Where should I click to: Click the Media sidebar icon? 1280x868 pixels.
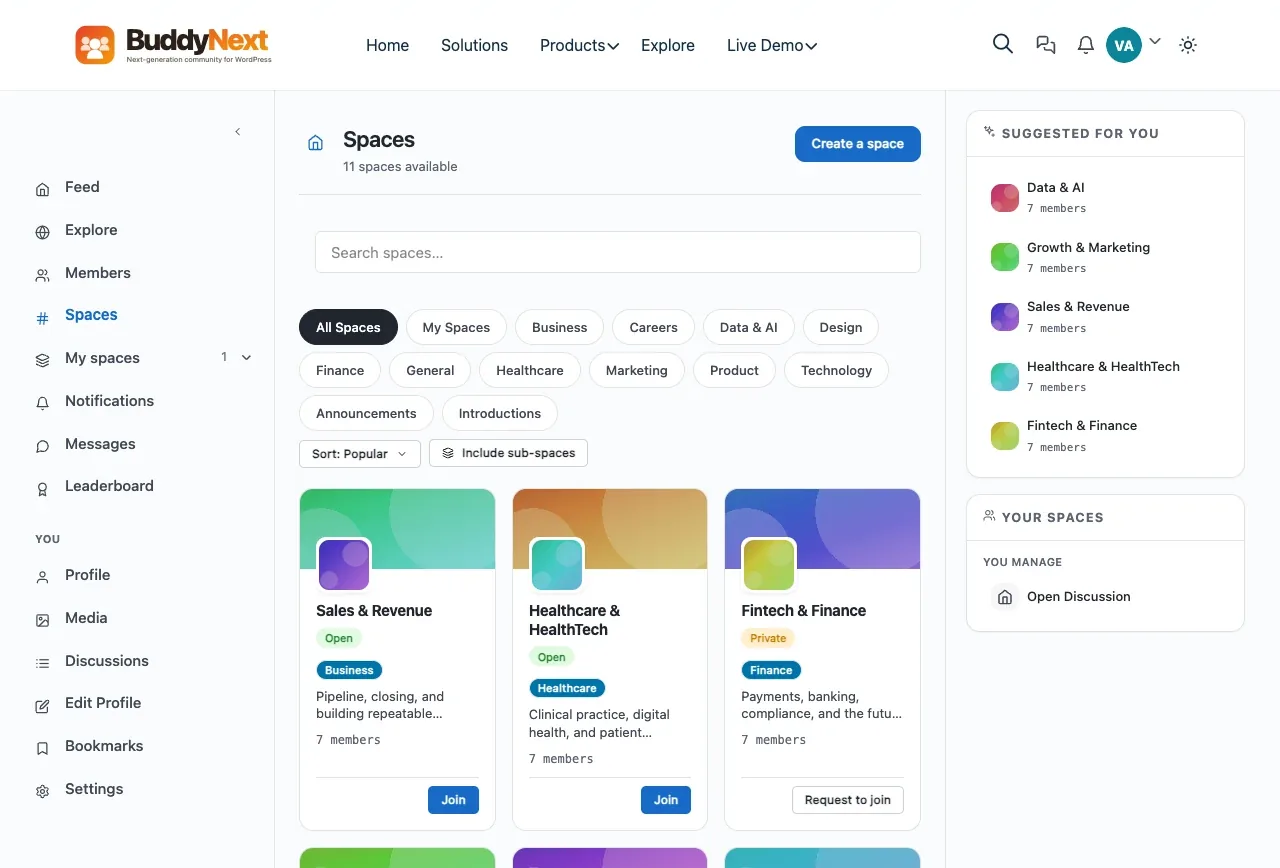click(x=42, y=620)
